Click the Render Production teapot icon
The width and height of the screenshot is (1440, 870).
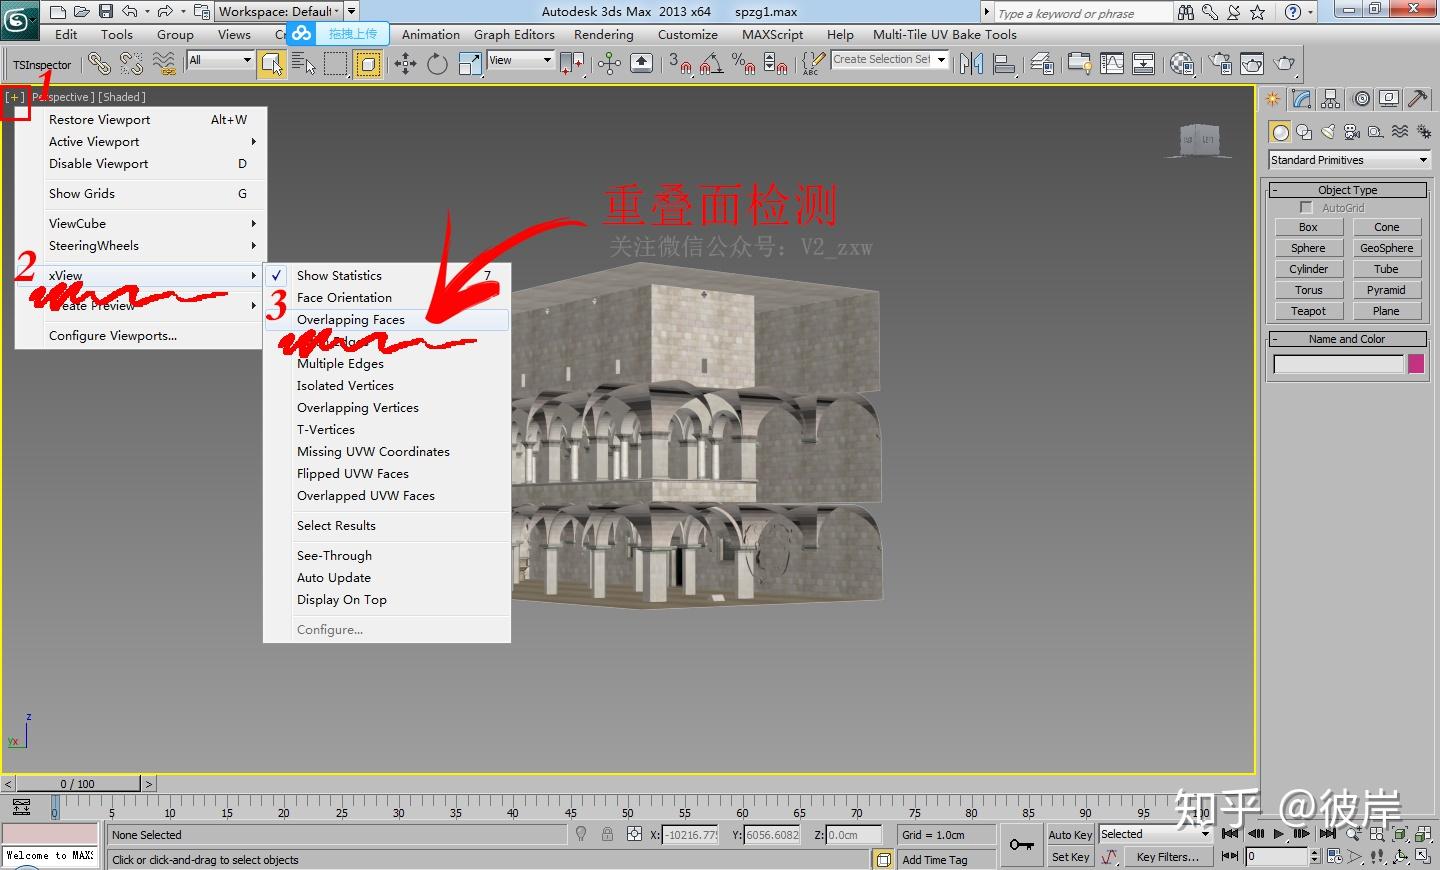click(1285, 64)
